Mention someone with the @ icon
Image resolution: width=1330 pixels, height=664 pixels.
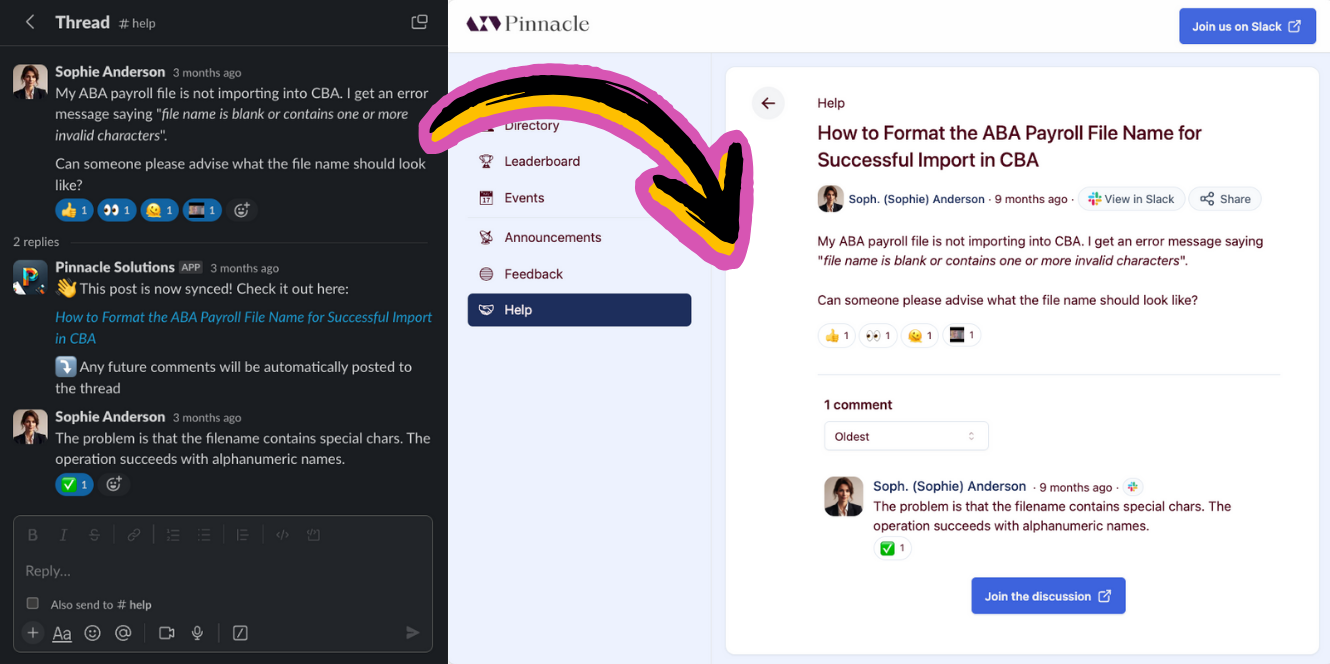pyautogui.click(x=123, y=633)
